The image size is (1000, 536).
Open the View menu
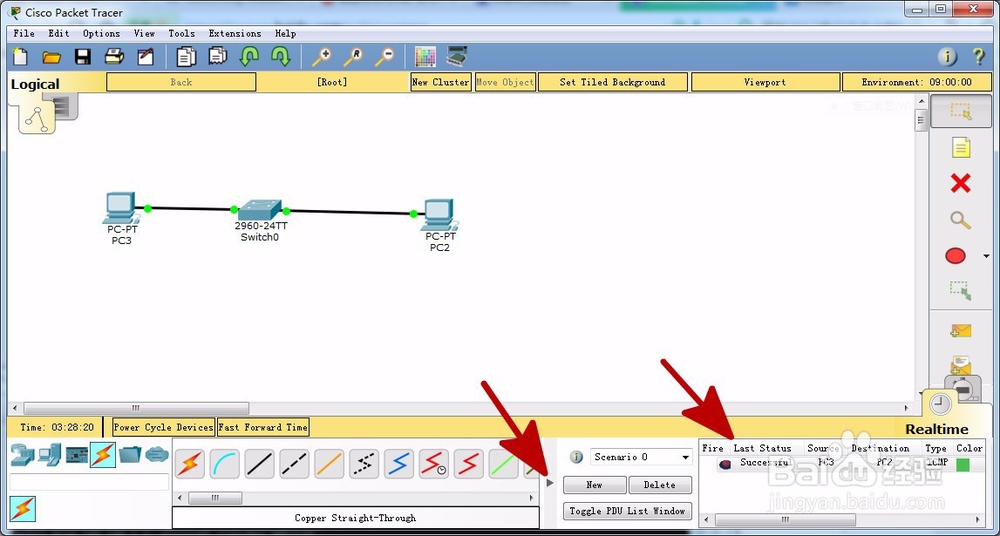pos(144,33)
